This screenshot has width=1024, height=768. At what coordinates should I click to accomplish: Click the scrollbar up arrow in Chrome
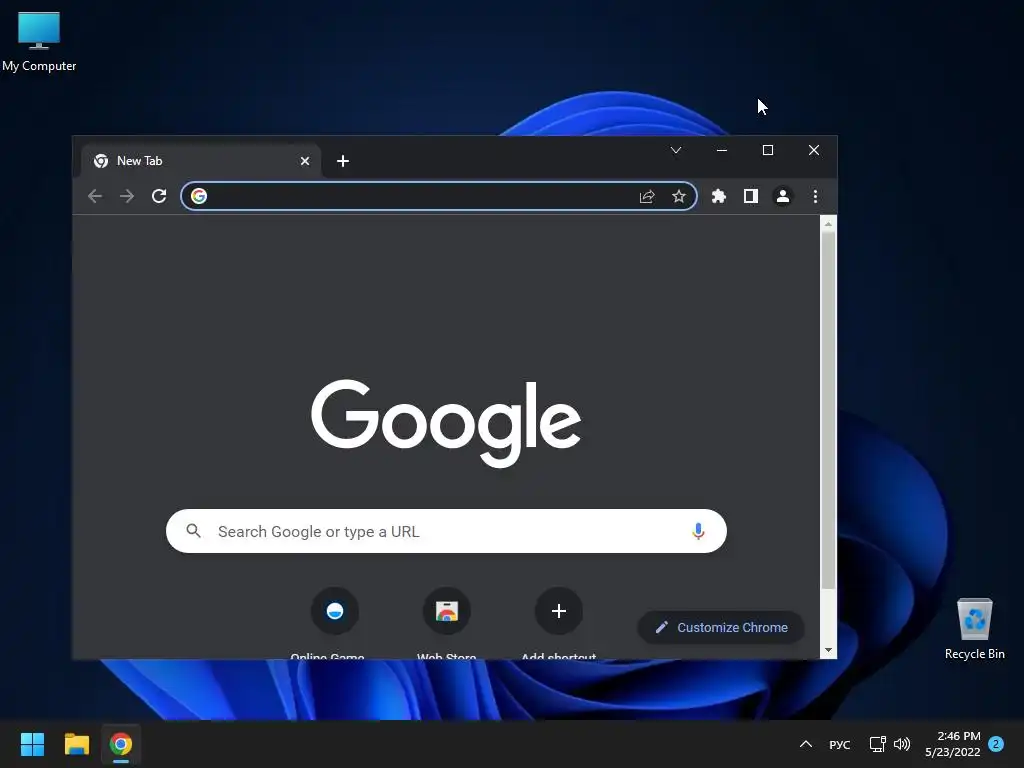(x=828, y=224)
